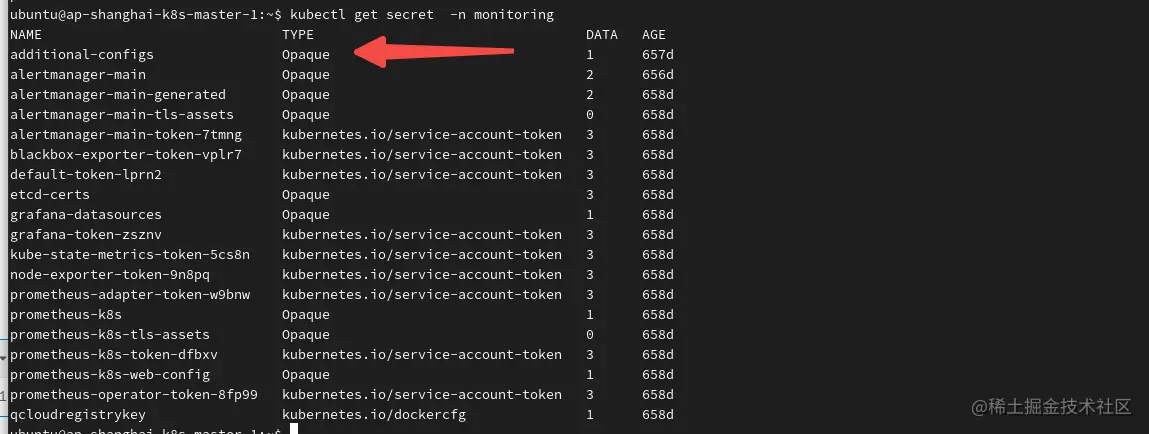The image size is (1149, 434).
Task: Click the kubectl get secret command text
Action: tap(422, 15)
